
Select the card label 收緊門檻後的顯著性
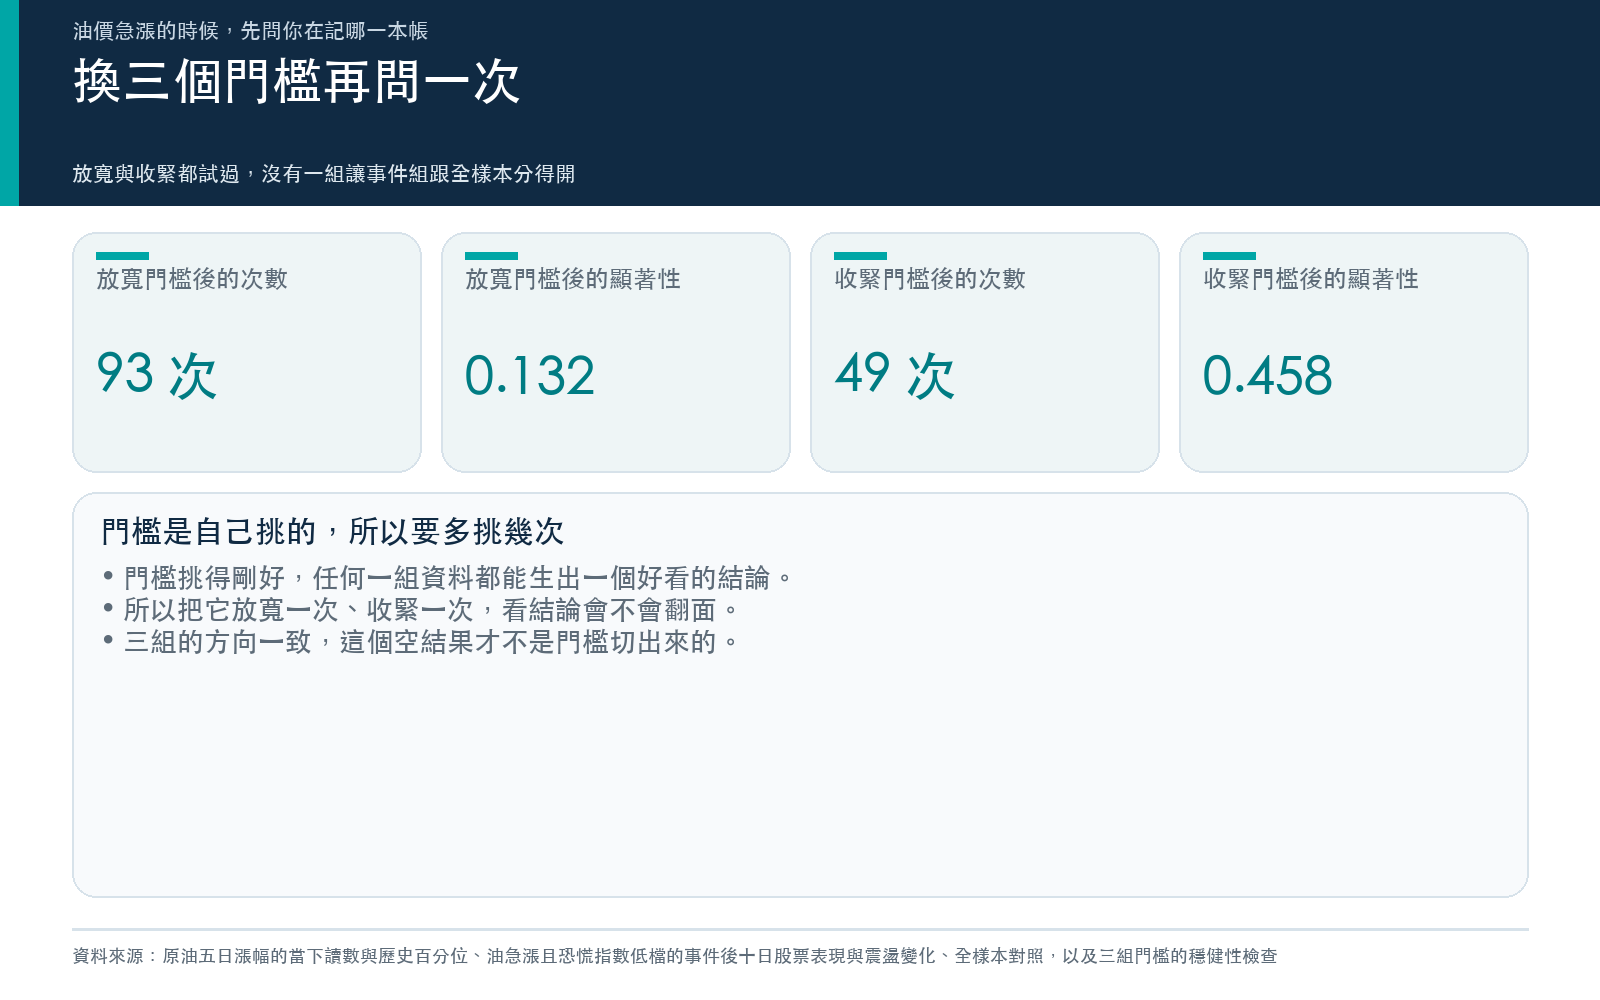click(1311, 279)
